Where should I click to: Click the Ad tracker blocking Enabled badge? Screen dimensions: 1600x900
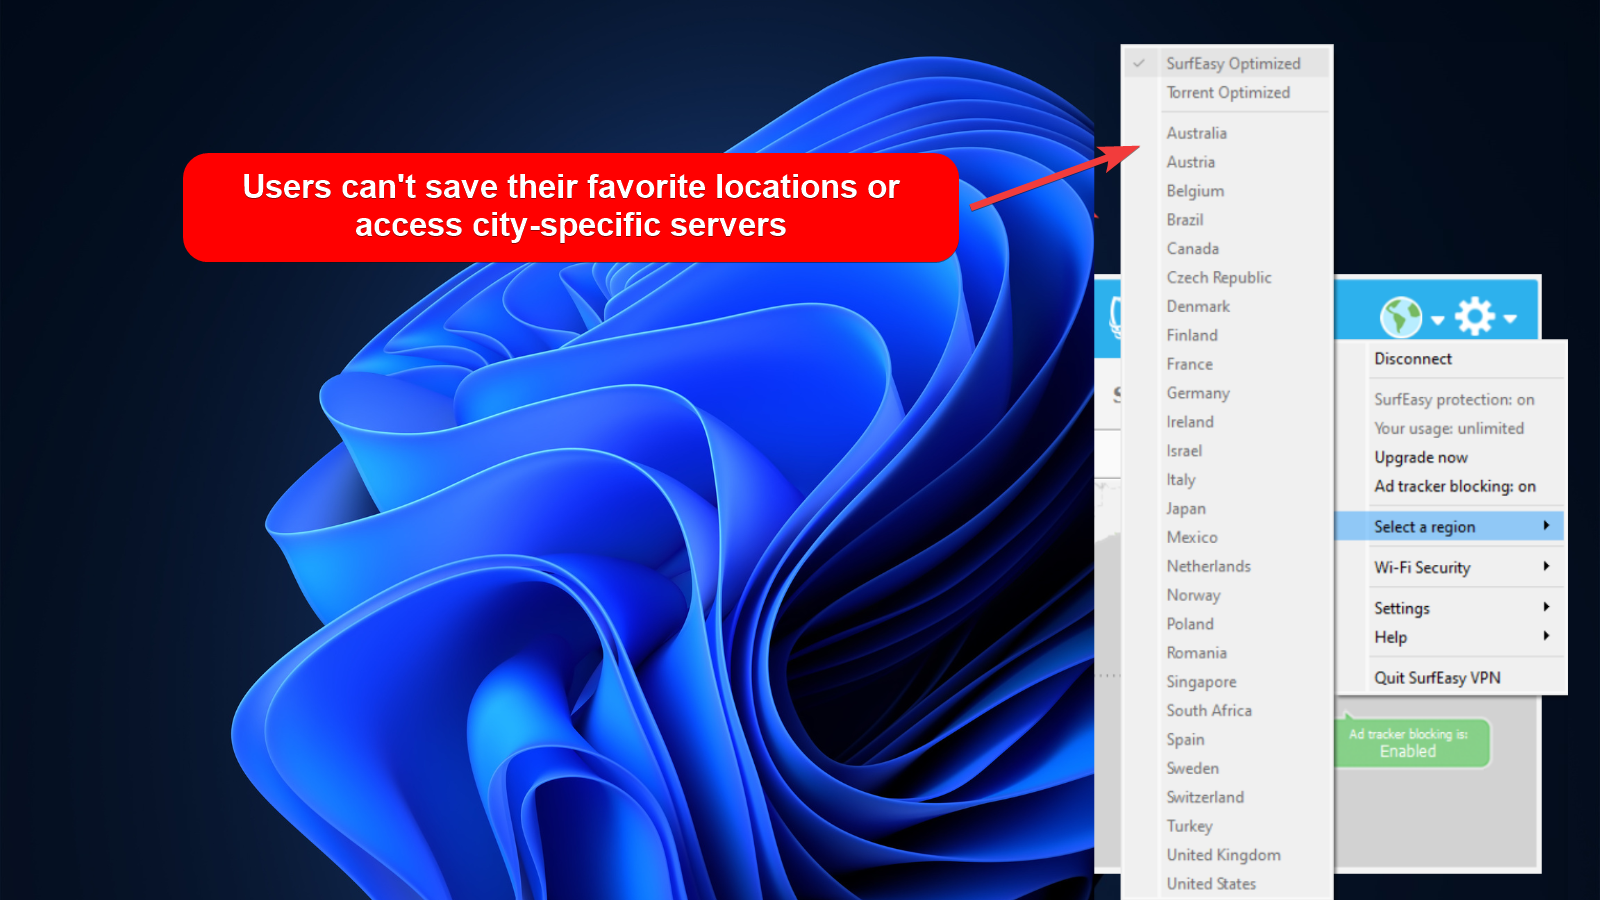tap(1412, 743)
